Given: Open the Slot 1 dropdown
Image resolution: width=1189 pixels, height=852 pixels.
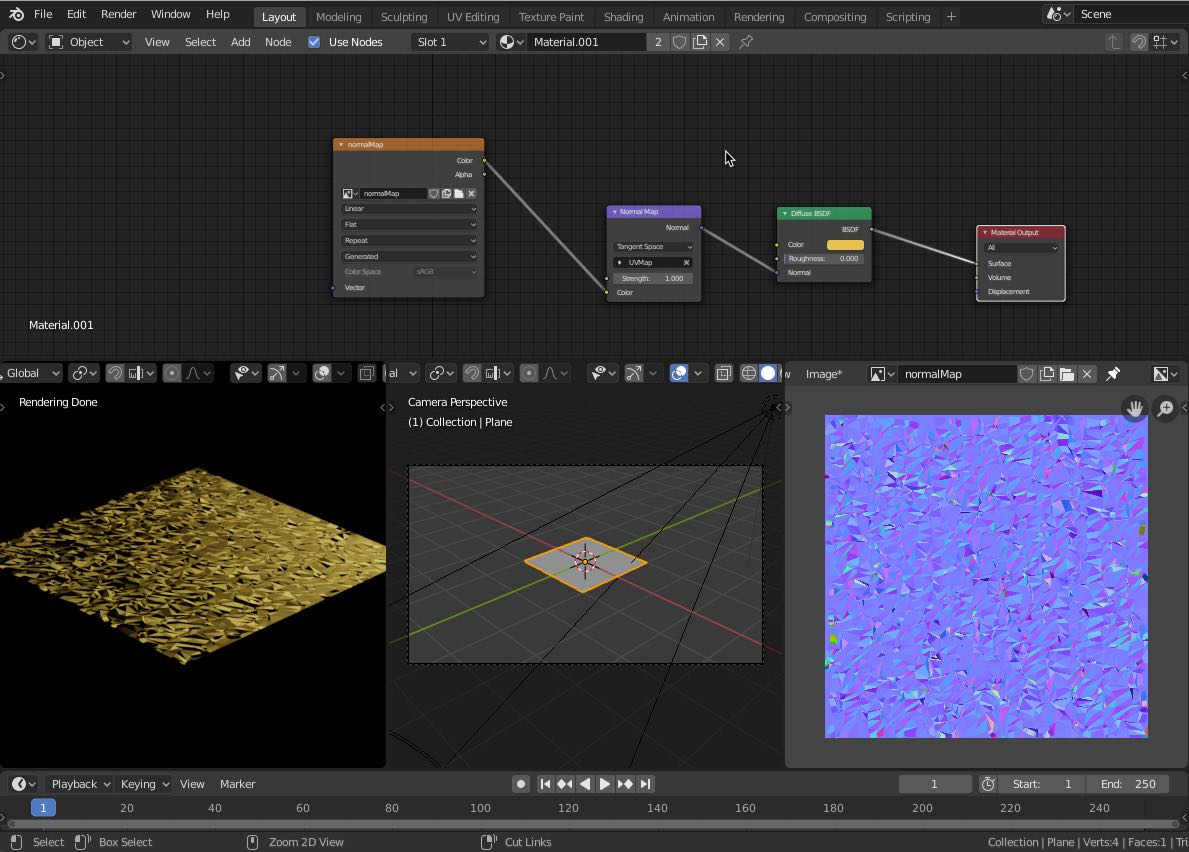Looking at the screenshot, I should point(450,42).
